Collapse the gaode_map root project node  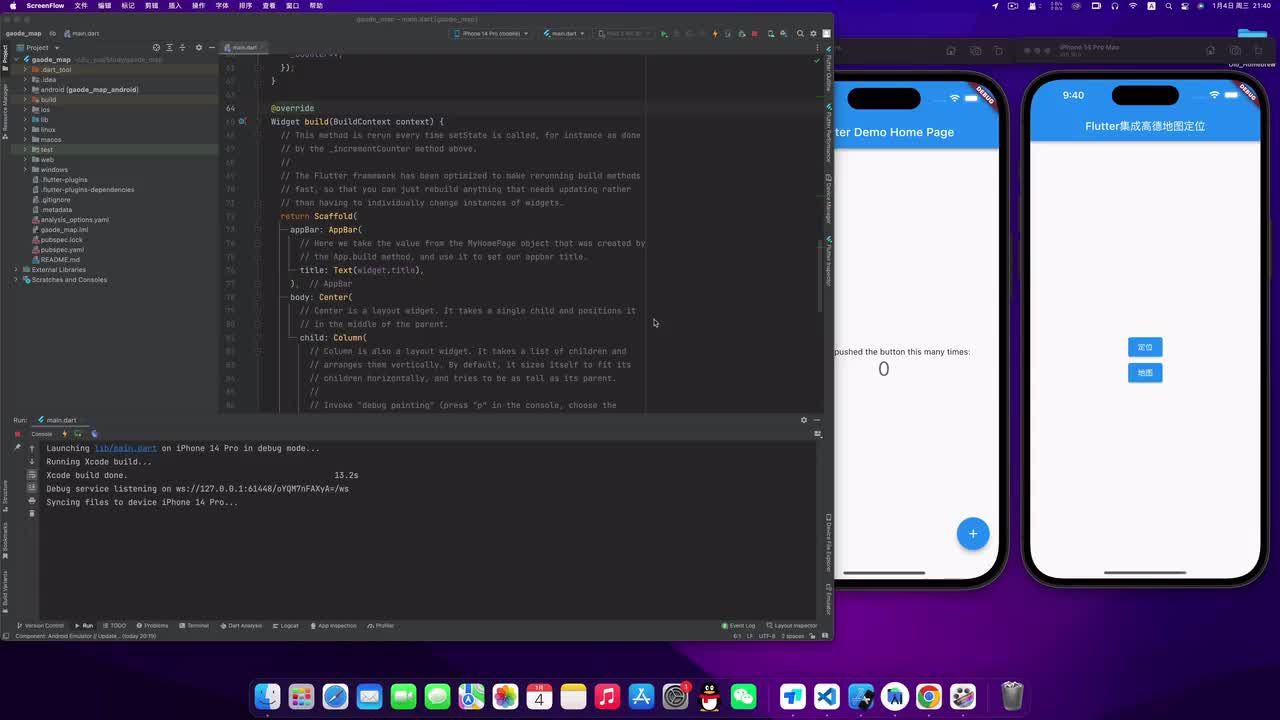pos(16,60)
